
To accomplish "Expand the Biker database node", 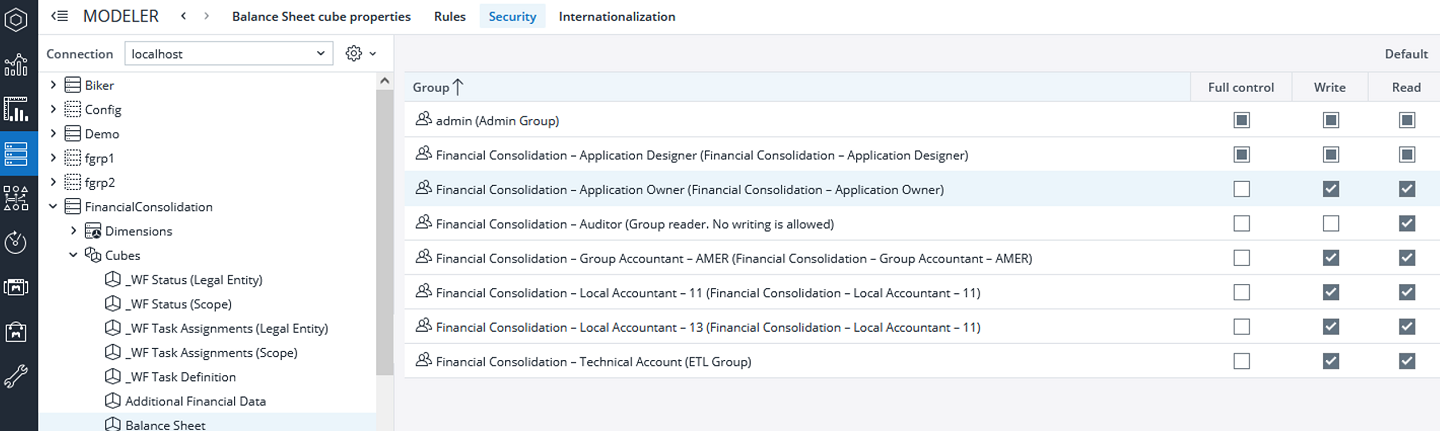I will 53,86.
